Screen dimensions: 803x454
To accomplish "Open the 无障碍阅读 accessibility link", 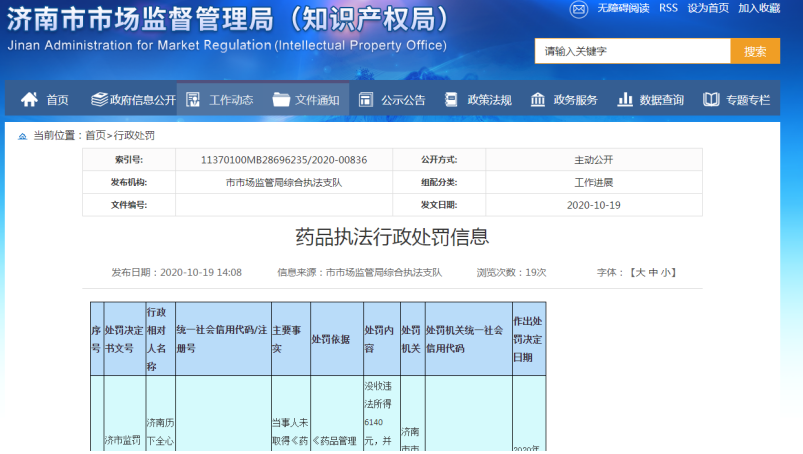I will click(623, 9).
